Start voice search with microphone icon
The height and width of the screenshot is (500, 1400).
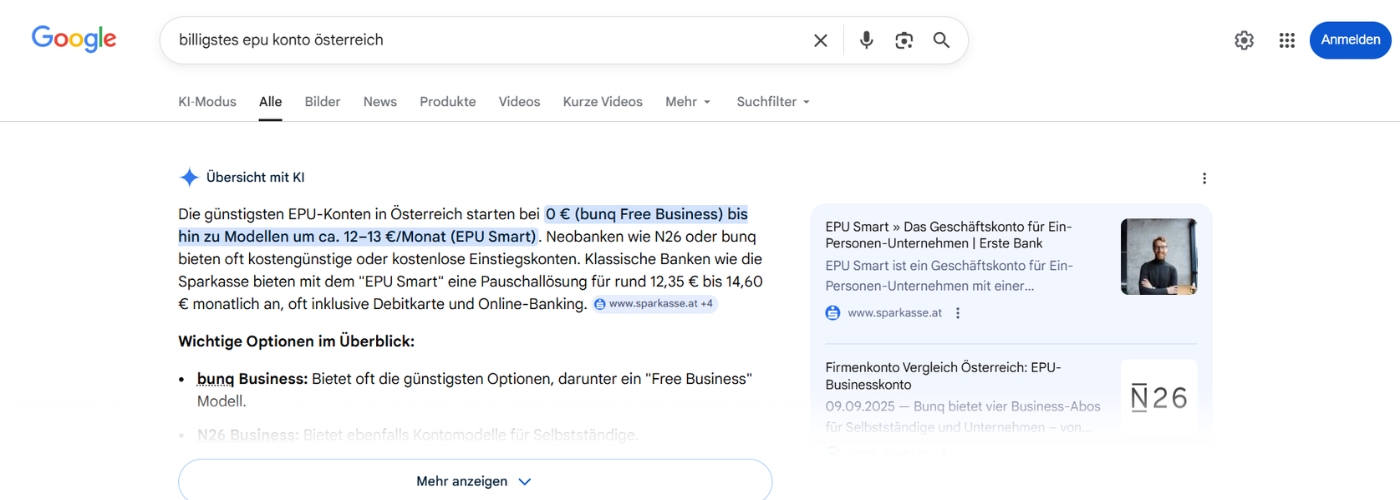(x=866, y=40)
